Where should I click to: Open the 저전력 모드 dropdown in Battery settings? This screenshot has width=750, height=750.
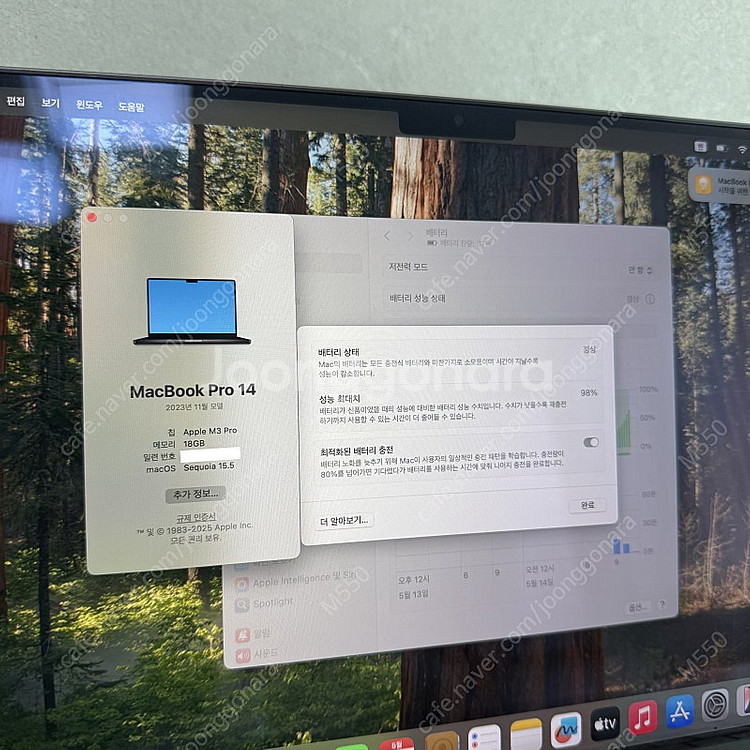[x=640, y=271]
